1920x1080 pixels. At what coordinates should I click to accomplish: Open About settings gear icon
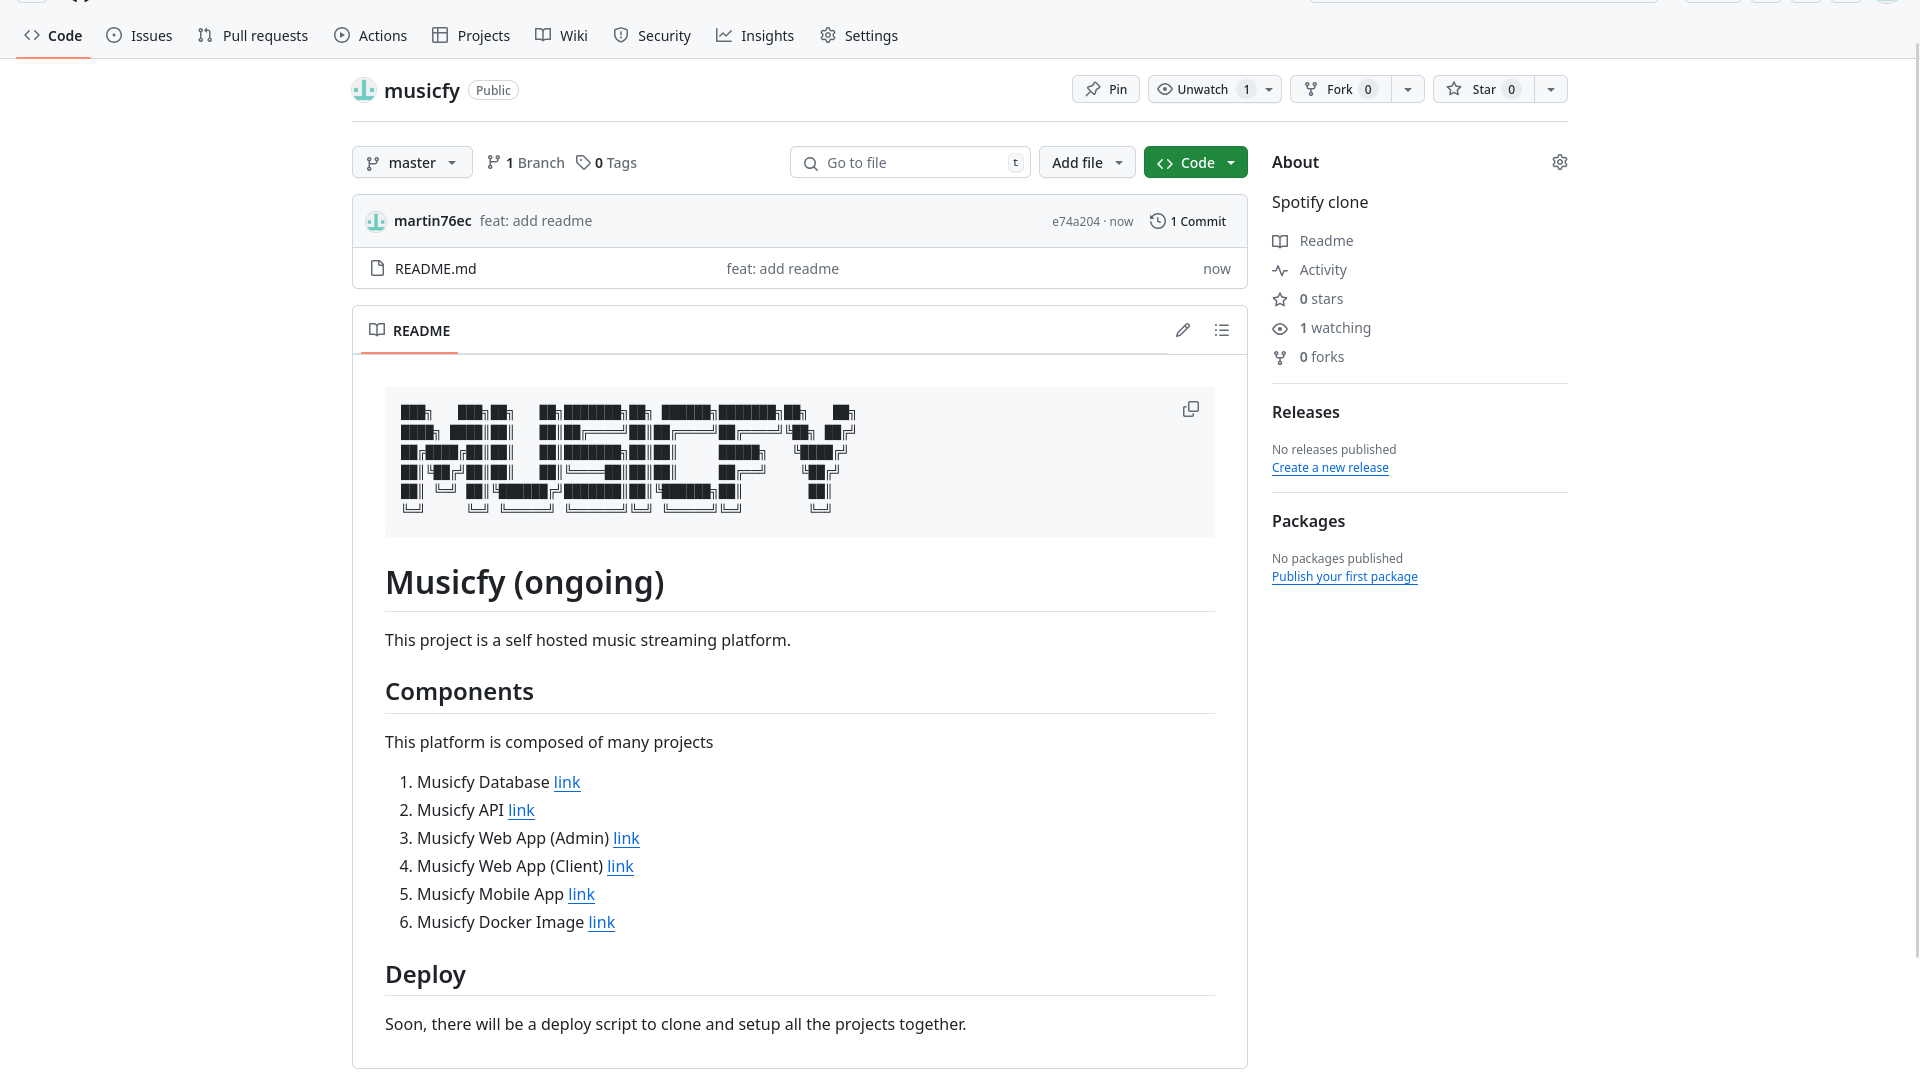pyautogui.click(x=1559, y=162)
